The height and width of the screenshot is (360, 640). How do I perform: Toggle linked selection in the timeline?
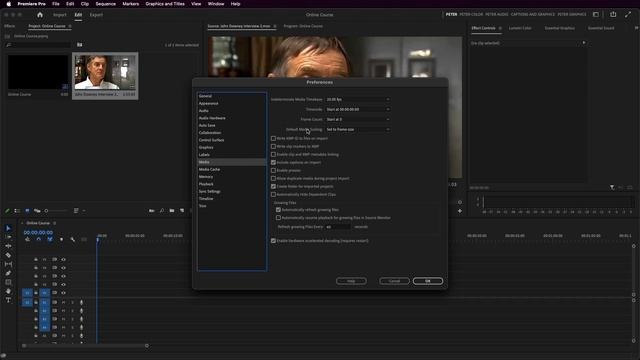50,240
